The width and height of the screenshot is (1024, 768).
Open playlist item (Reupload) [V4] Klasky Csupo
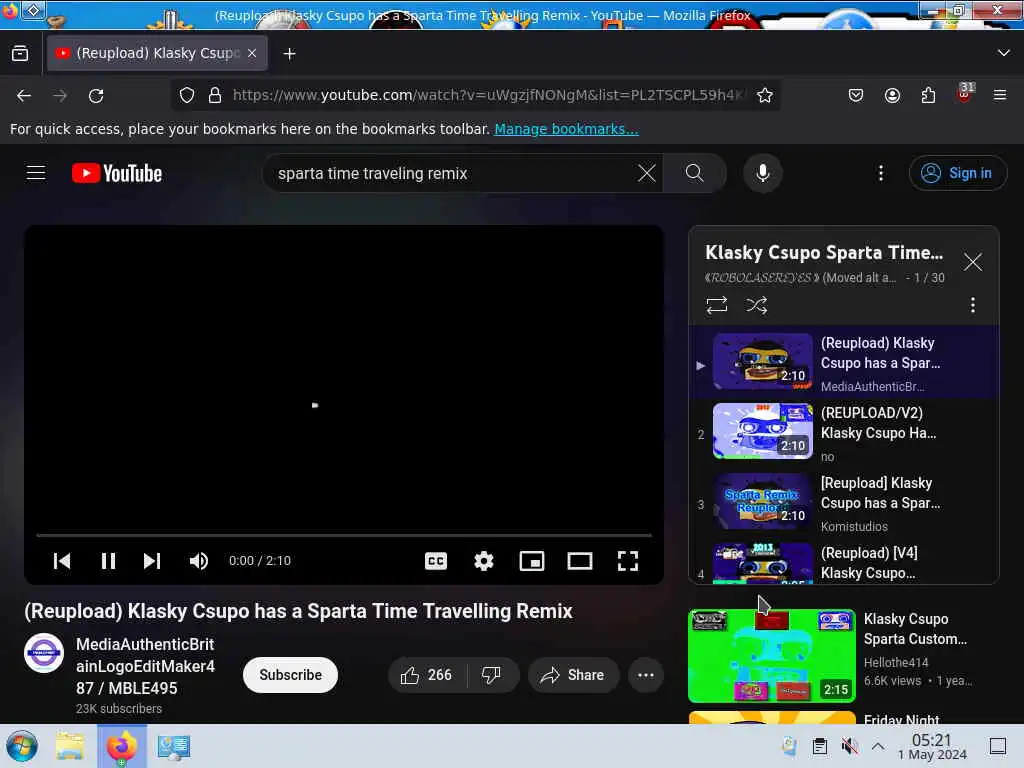(844, 562)
